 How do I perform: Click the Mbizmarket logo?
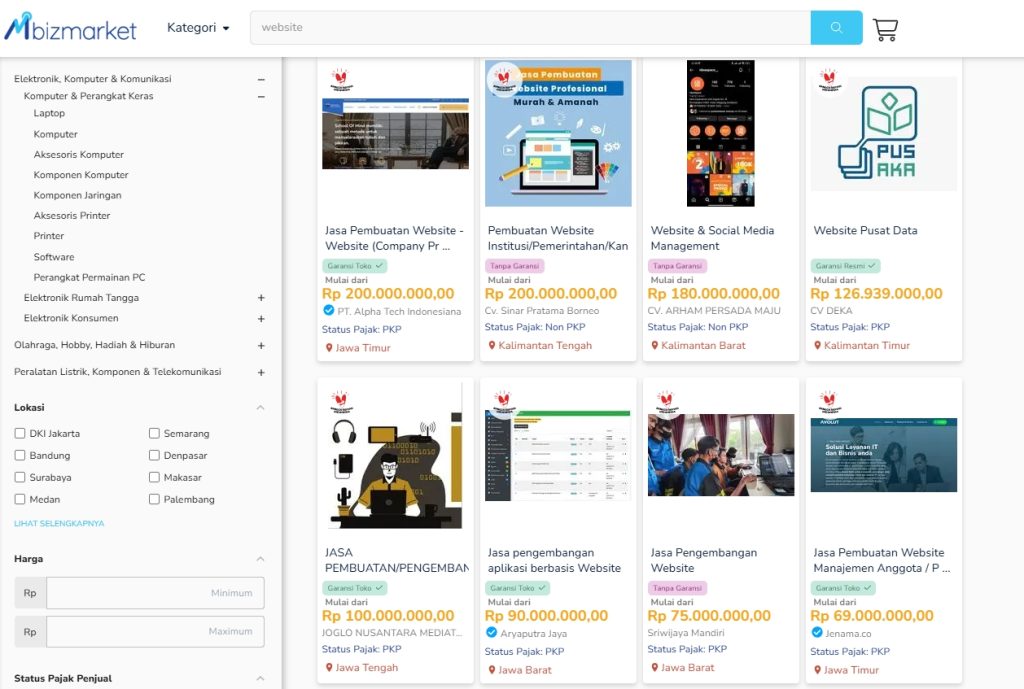click(70, 28)
